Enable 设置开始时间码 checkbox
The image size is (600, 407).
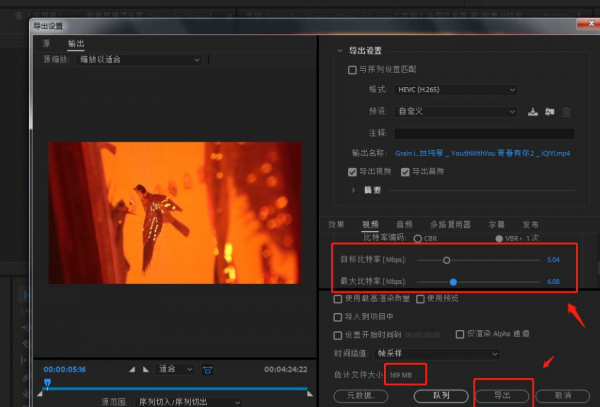click(338, 335)
